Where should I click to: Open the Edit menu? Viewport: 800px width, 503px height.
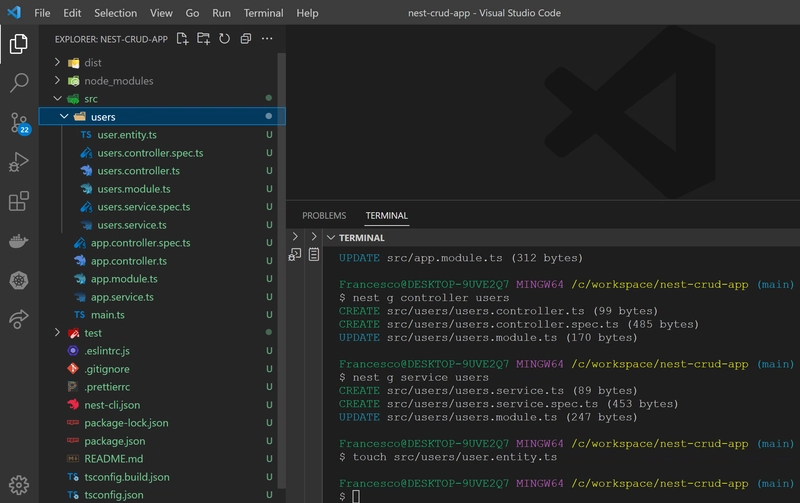pos(72,13)
